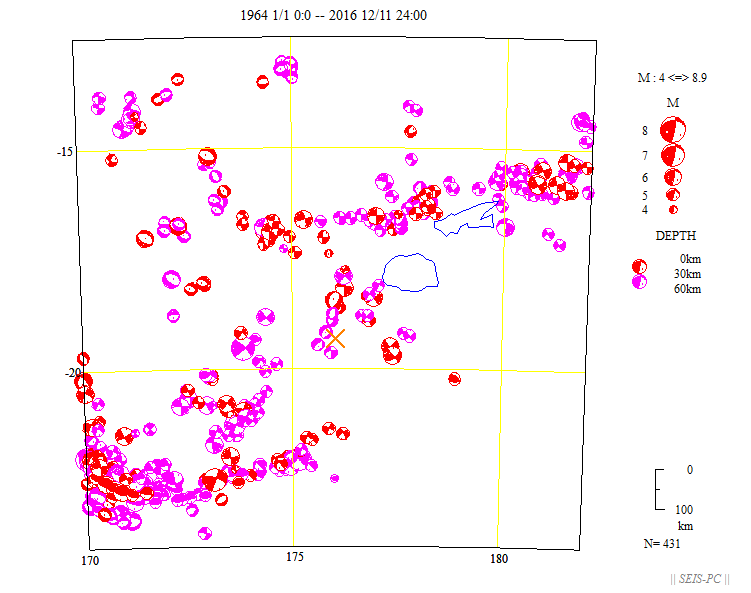The width and height of the screenshot is (751, 593).
Task: Select the magnitude 7 legend beachball
Action: tap(672, 155)
